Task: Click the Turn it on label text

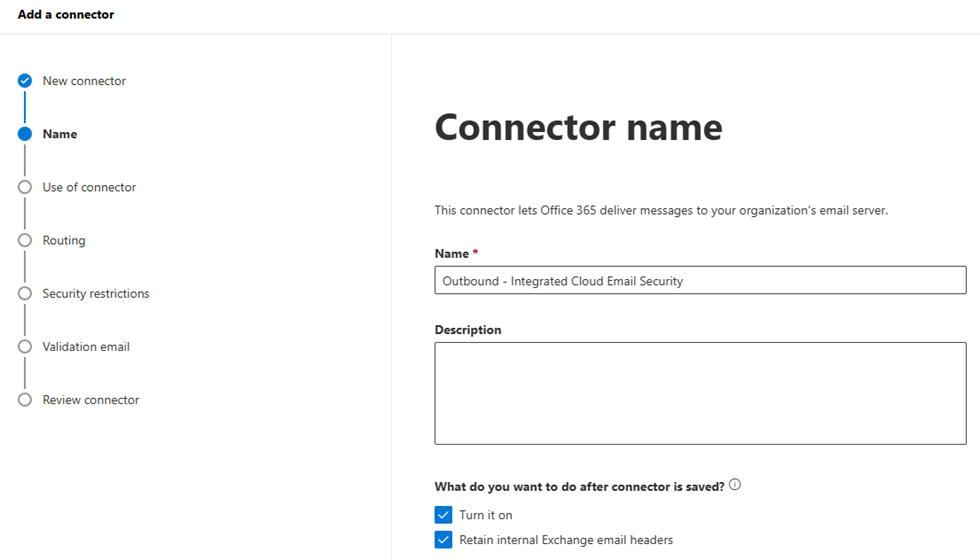Action: pos(486,515)
